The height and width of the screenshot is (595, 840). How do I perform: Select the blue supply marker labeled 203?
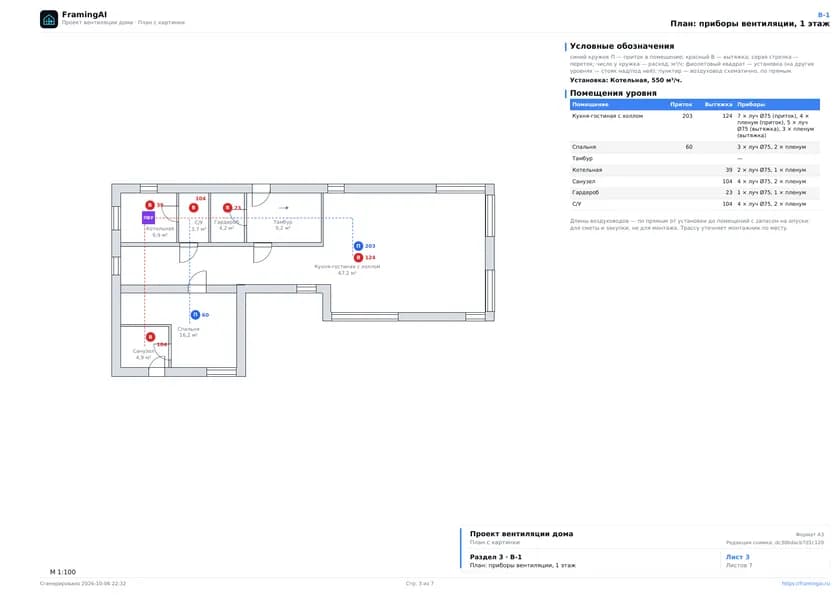[x=358, y=246]
